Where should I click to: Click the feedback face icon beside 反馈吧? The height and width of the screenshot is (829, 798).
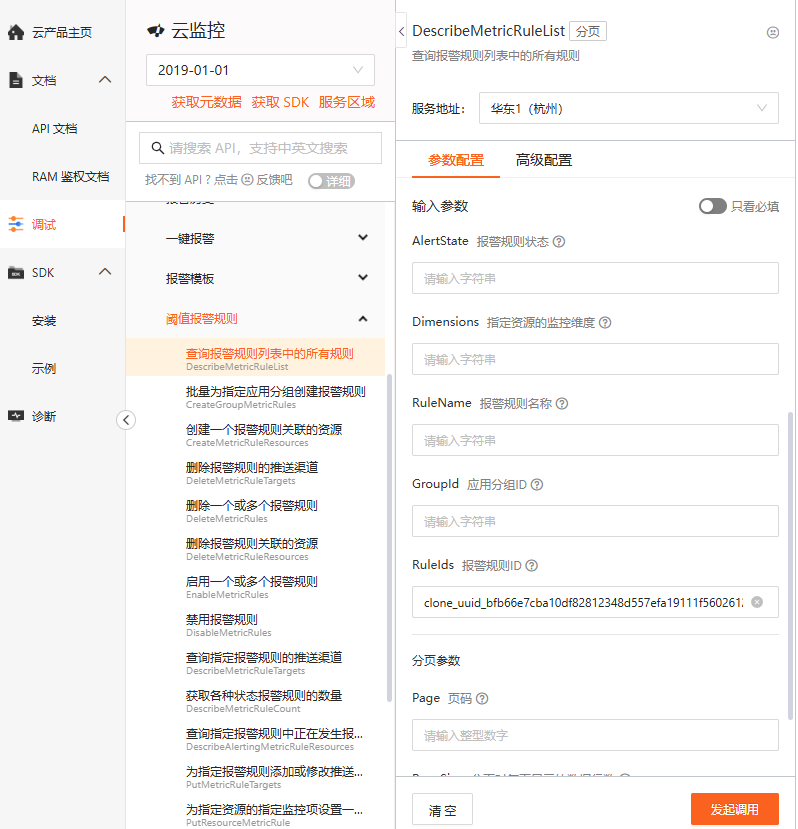point(247,180)
